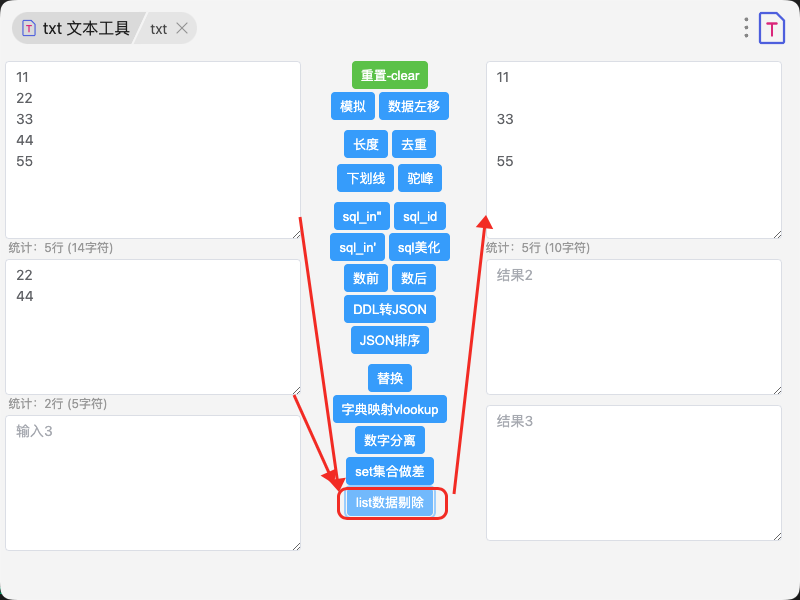
Task: Click the 长度 button
Action: pyautogui.click(x=366, y=144)
